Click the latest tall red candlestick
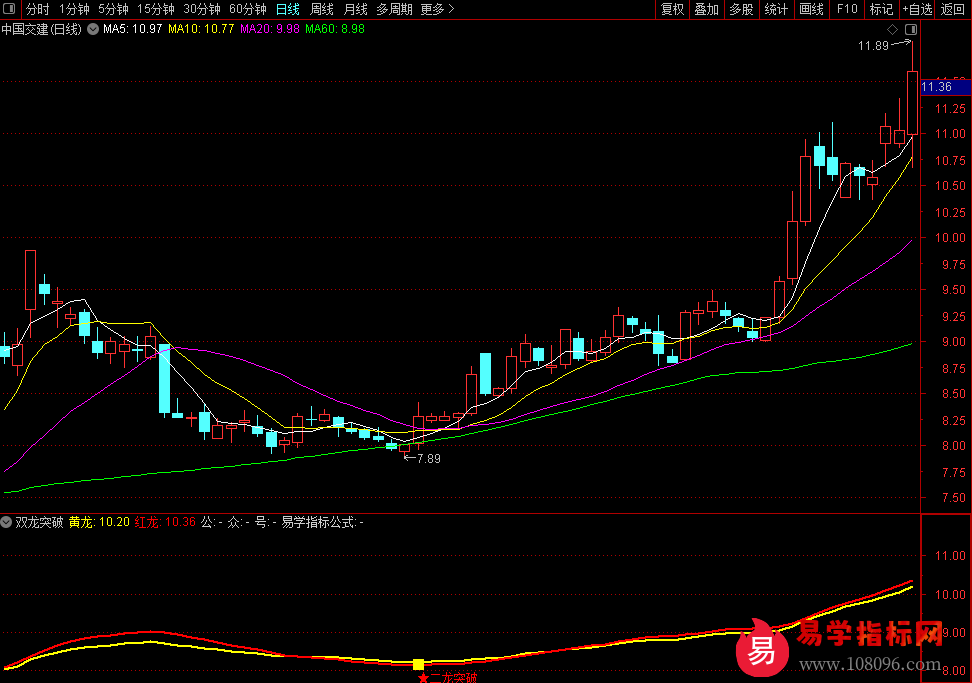The height and width of the screenshot is (683, 972). (912, 103)
